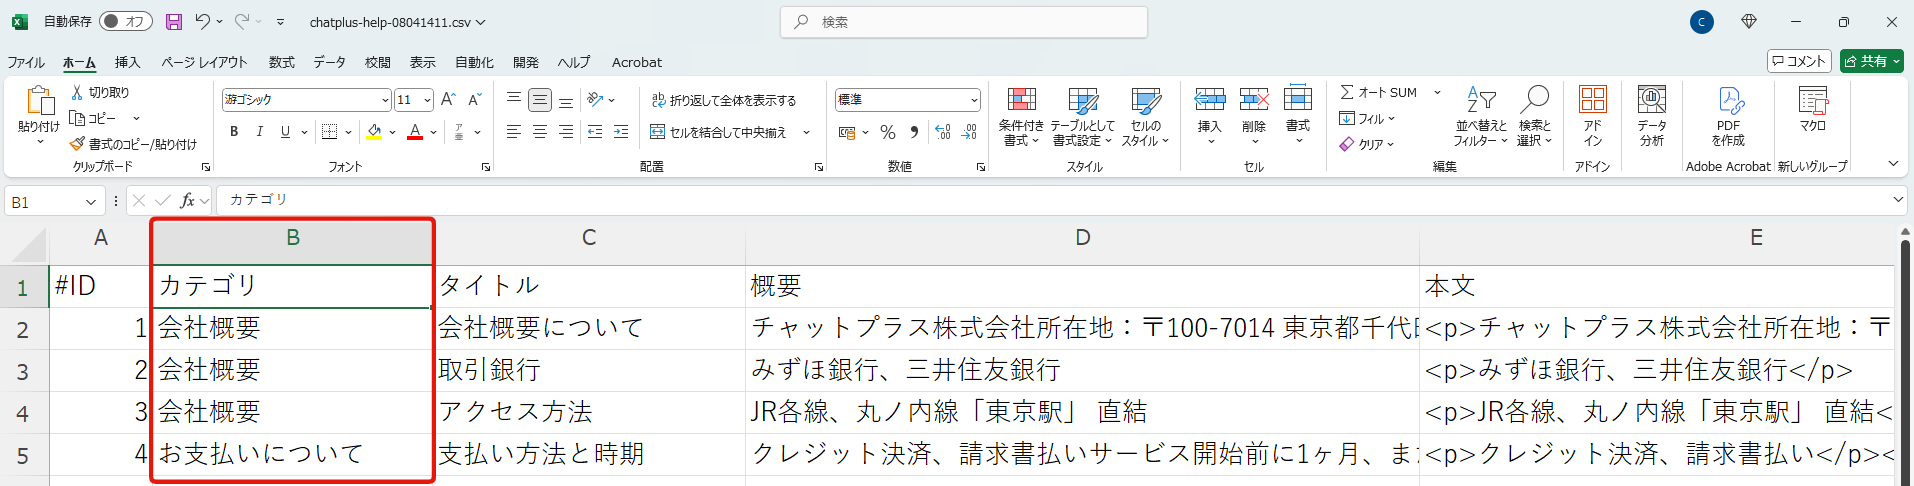
Task: Click the increase font size icon
Action: (449, 99)
